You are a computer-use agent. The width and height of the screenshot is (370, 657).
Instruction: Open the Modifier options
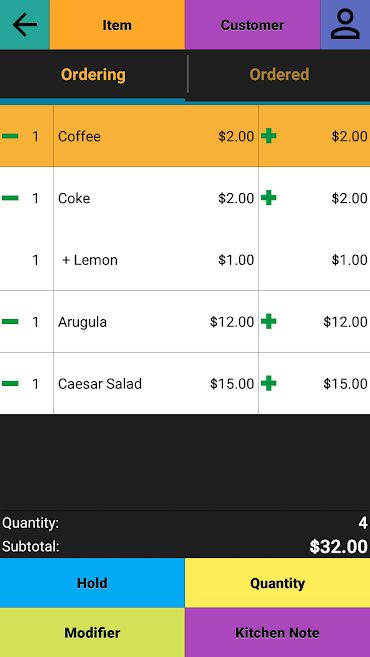tap(92, 632)
